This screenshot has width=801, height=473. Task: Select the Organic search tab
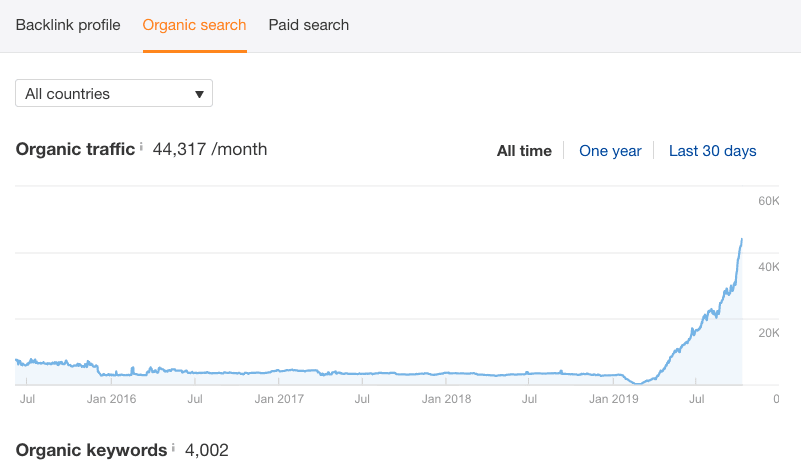[194, 25]
